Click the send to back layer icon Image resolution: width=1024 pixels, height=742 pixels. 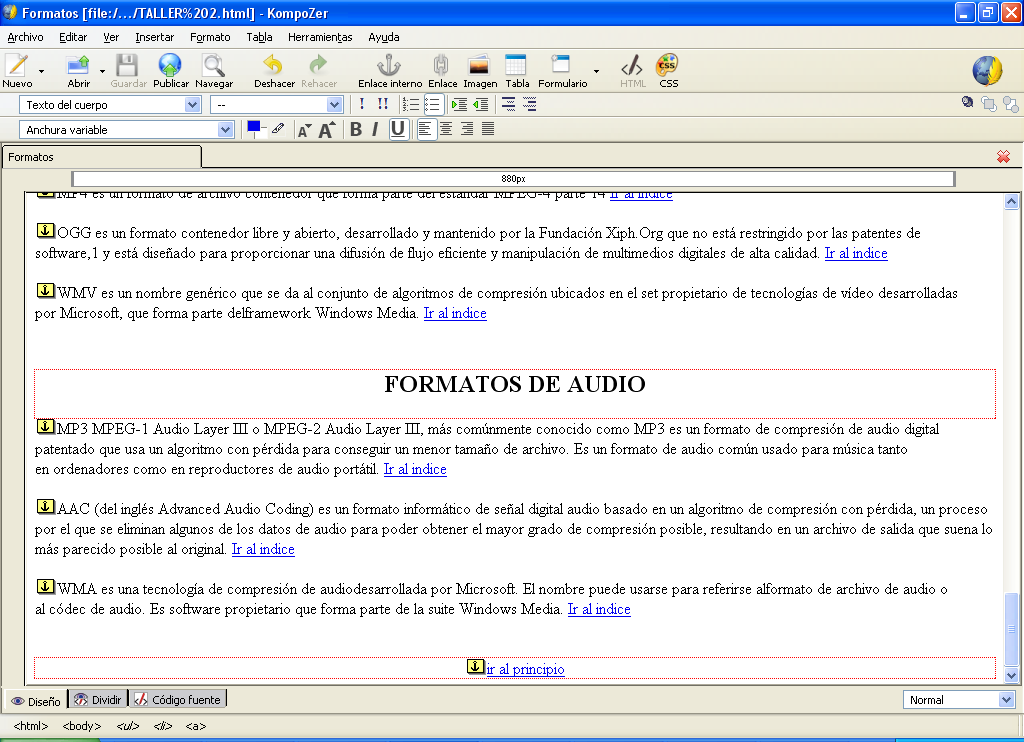(1010, 104)
